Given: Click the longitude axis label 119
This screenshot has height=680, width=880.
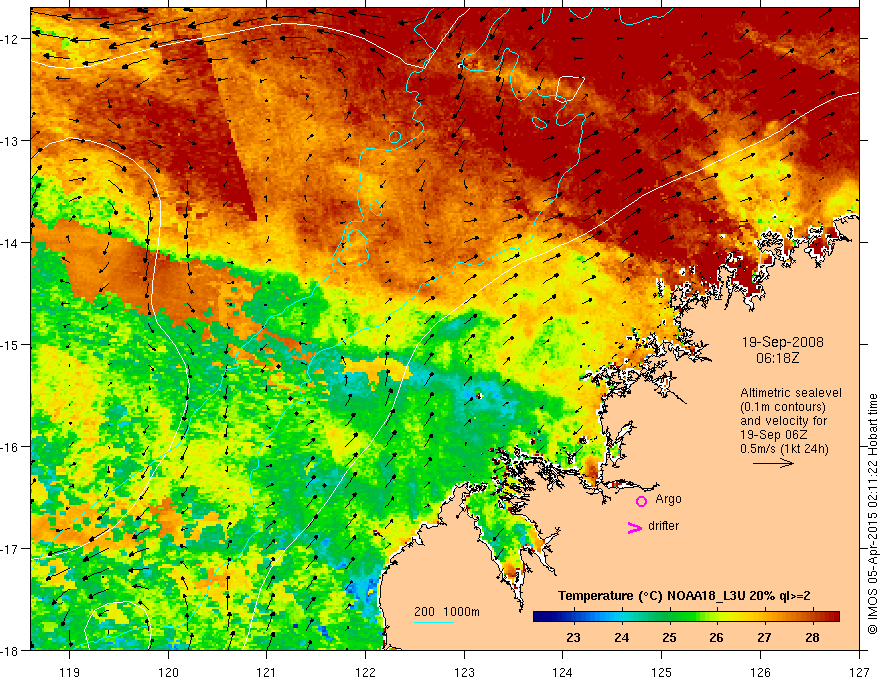Looking at the screenshot, I should 70,672.
